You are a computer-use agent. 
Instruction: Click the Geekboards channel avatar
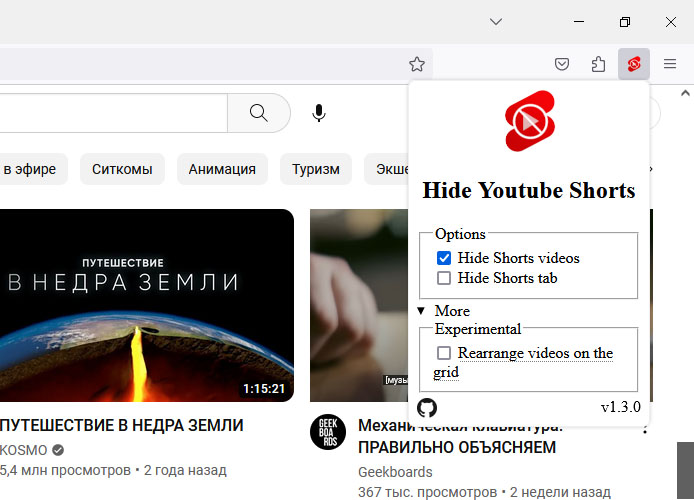point(328,432)
